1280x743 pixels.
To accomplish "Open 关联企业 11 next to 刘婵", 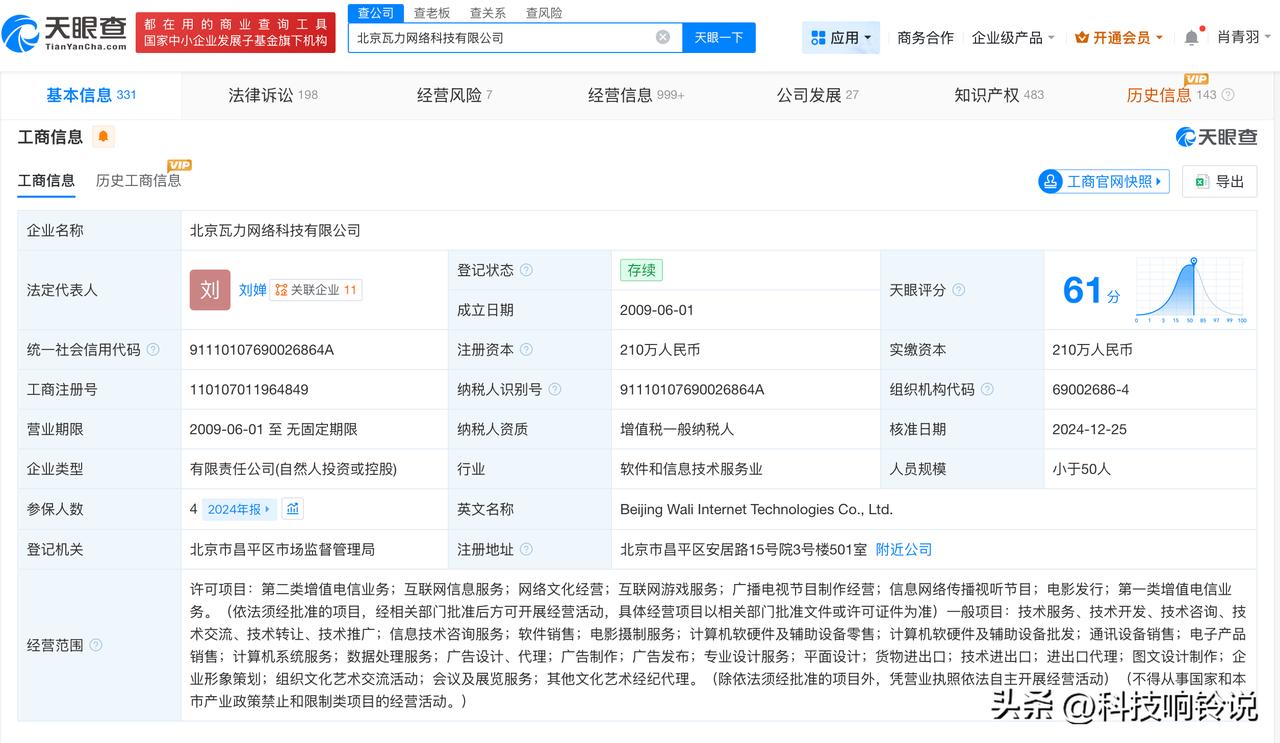I will click(315, 290).
